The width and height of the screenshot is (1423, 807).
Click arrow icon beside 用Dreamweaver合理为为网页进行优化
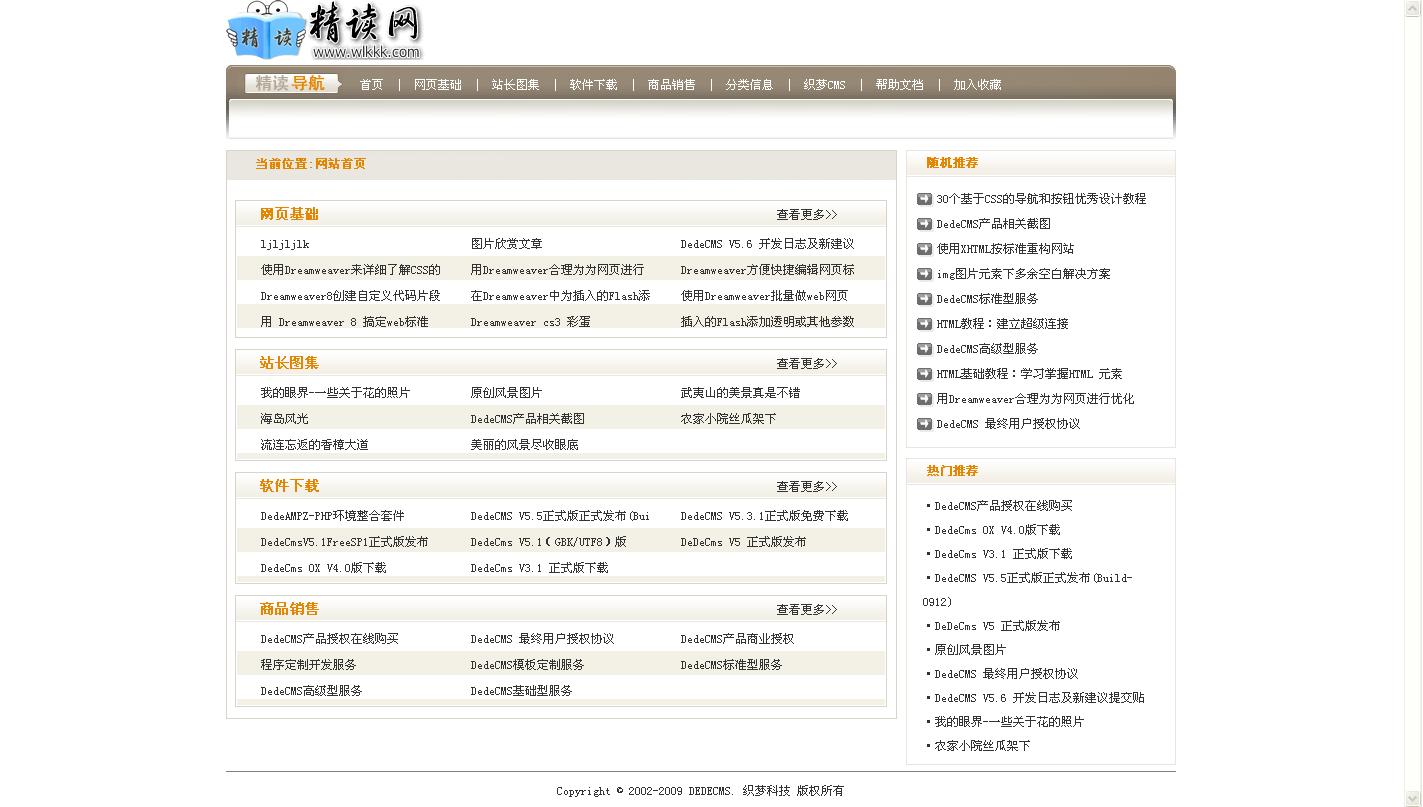point(924,399)
